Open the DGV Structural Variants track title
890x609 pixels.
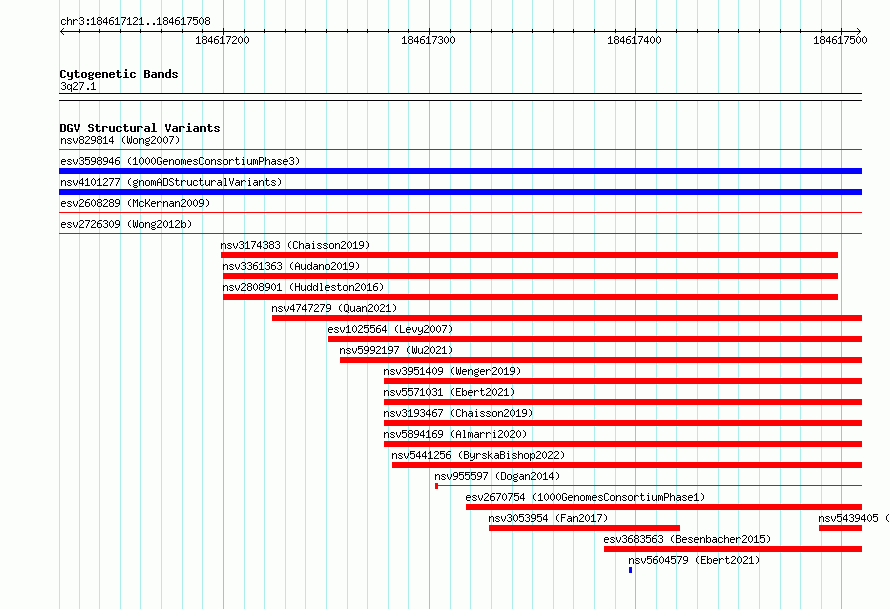140,128
